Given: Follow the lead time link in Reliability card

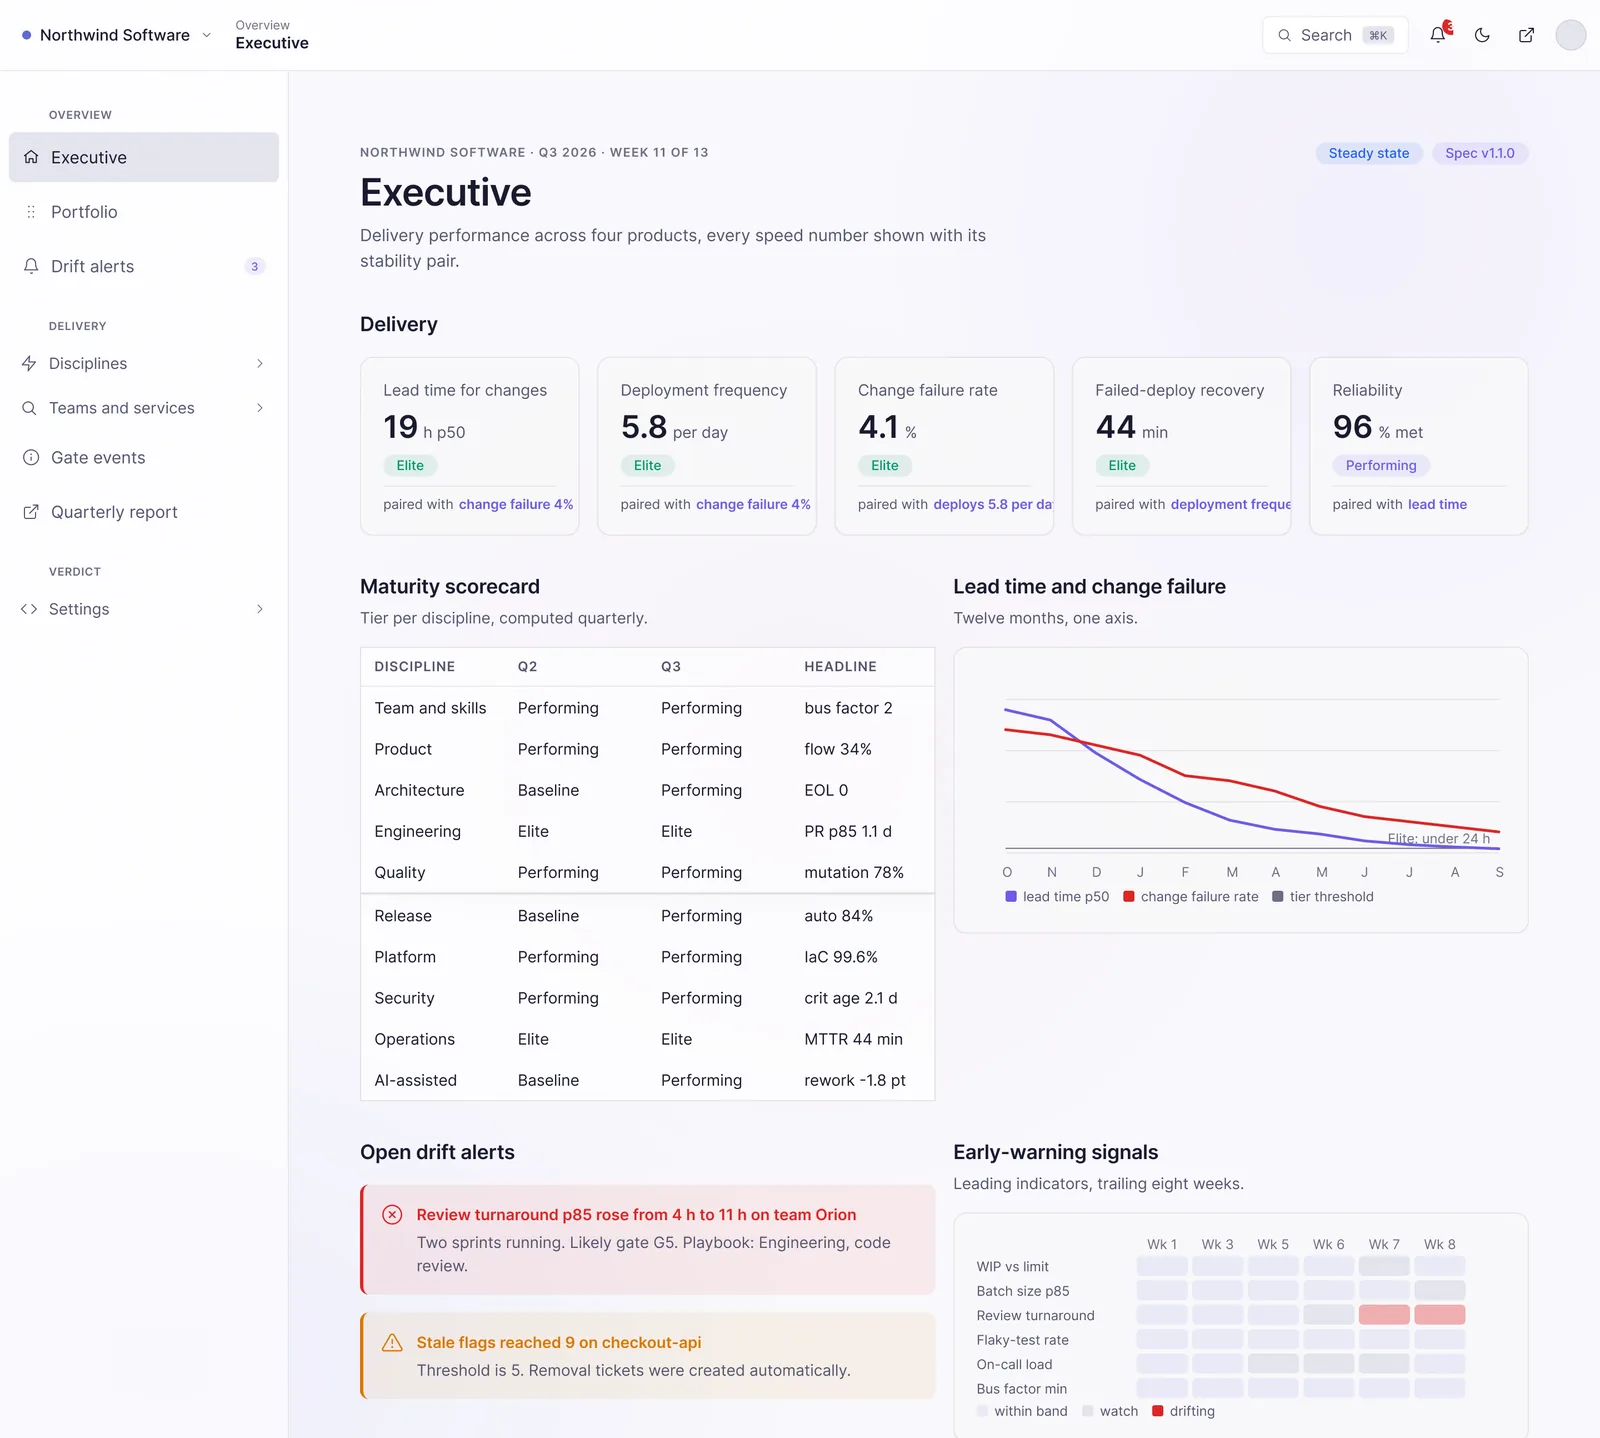Looking at the screenshot, I should (x=1437, y=504).
